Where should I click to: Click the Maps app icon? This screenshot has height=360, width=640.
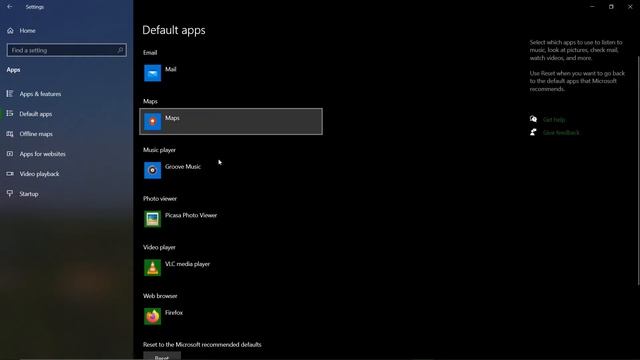[152, 122]
